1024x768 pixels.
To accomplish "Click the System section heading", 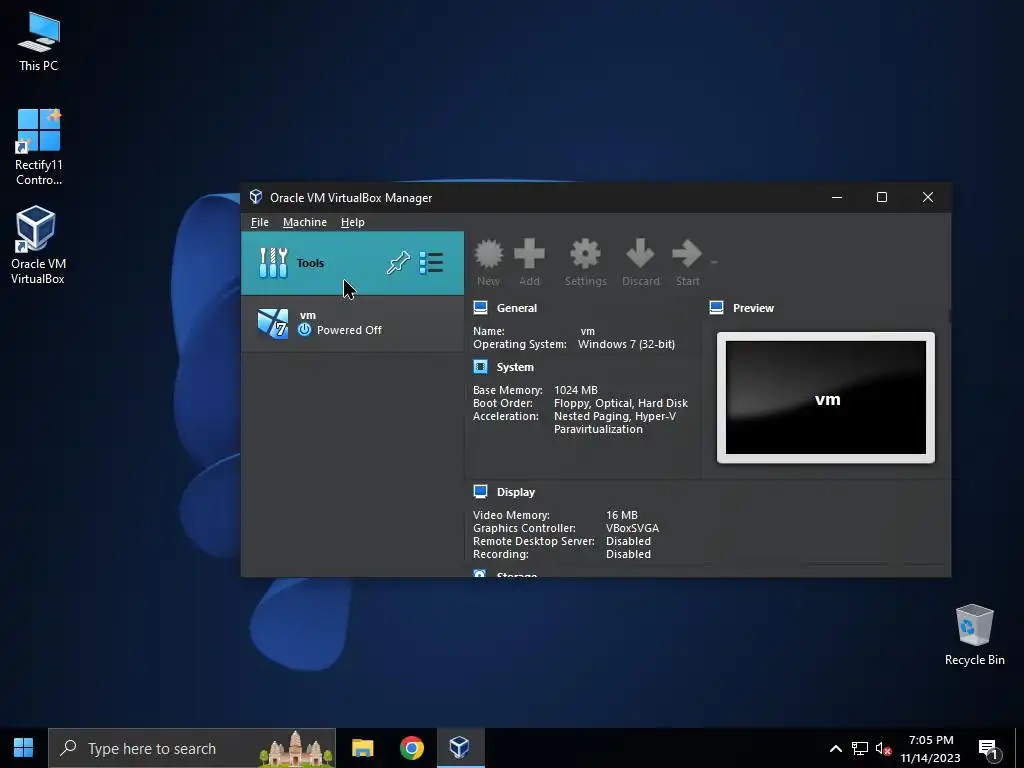I will 515,367.
